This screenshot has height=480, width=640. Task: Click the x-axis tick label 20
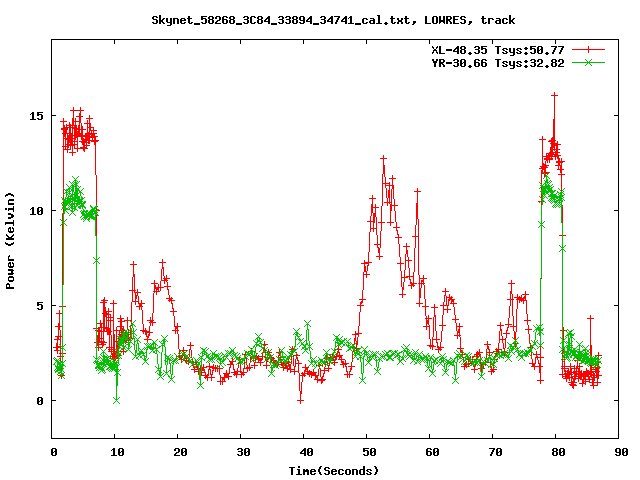click(x=180, y=452)
